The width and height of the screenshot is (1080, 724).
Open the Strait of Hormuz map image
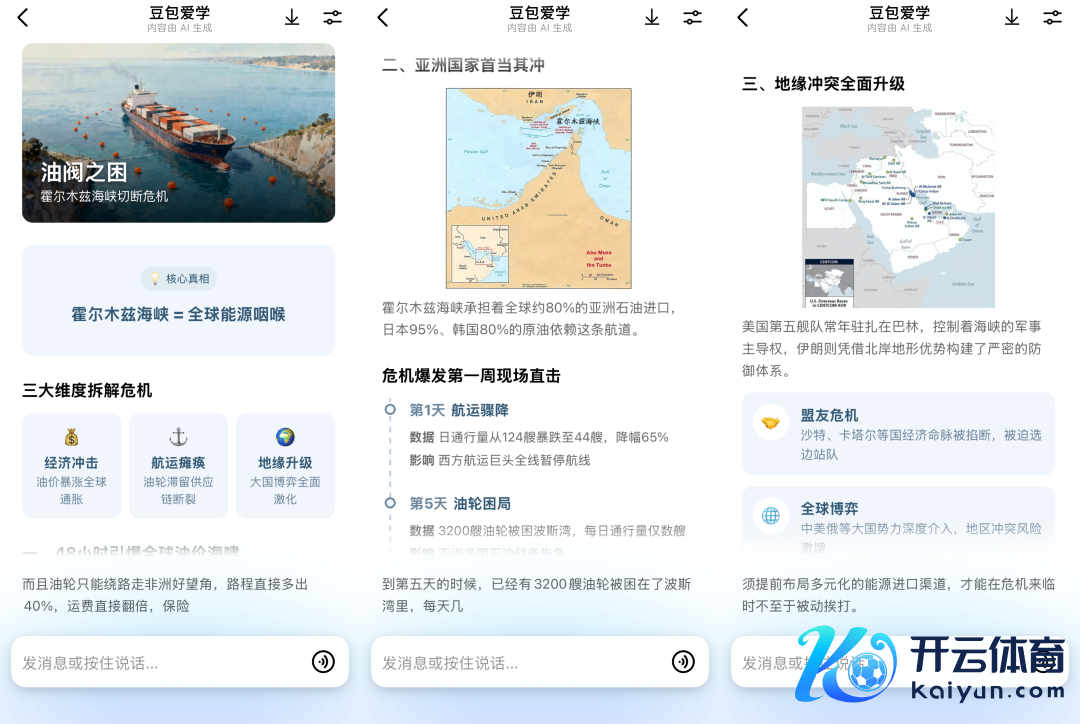click(538, 188)
